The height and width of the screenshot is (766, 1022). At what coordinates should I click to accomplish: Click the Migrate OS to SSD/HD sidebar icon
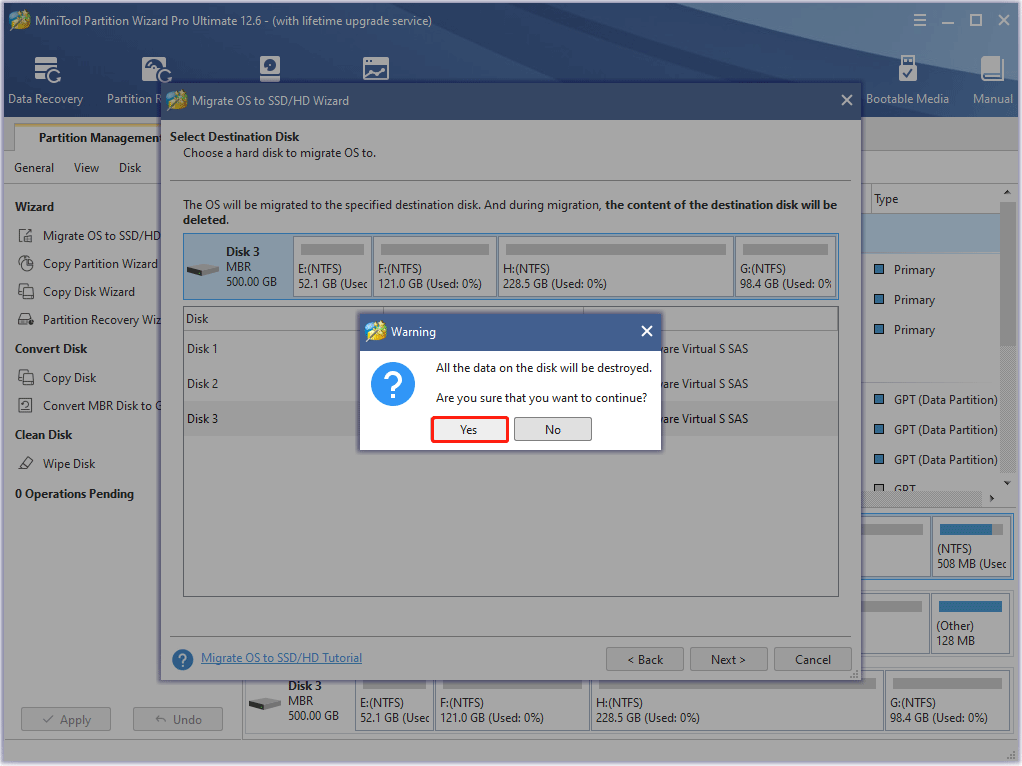pyautogui.click(x=25, y=235)
